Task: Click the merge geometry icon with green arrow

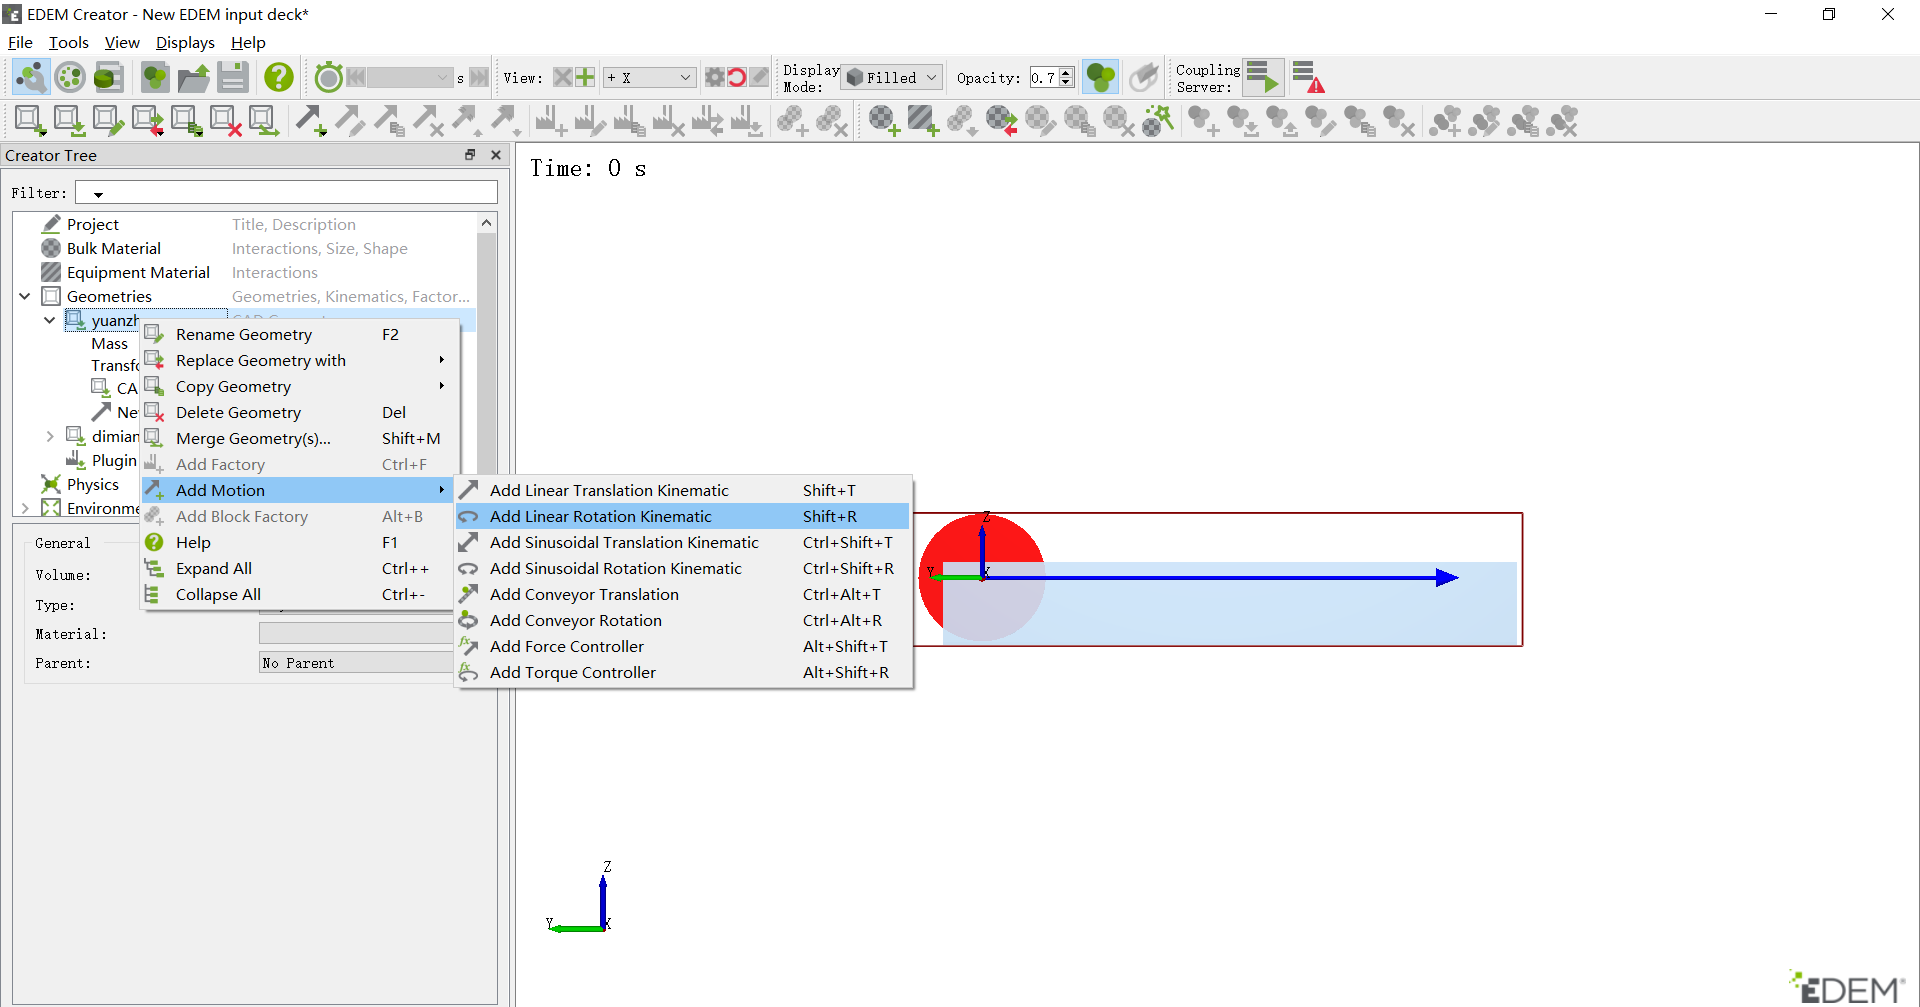Action: click(263, 121)
